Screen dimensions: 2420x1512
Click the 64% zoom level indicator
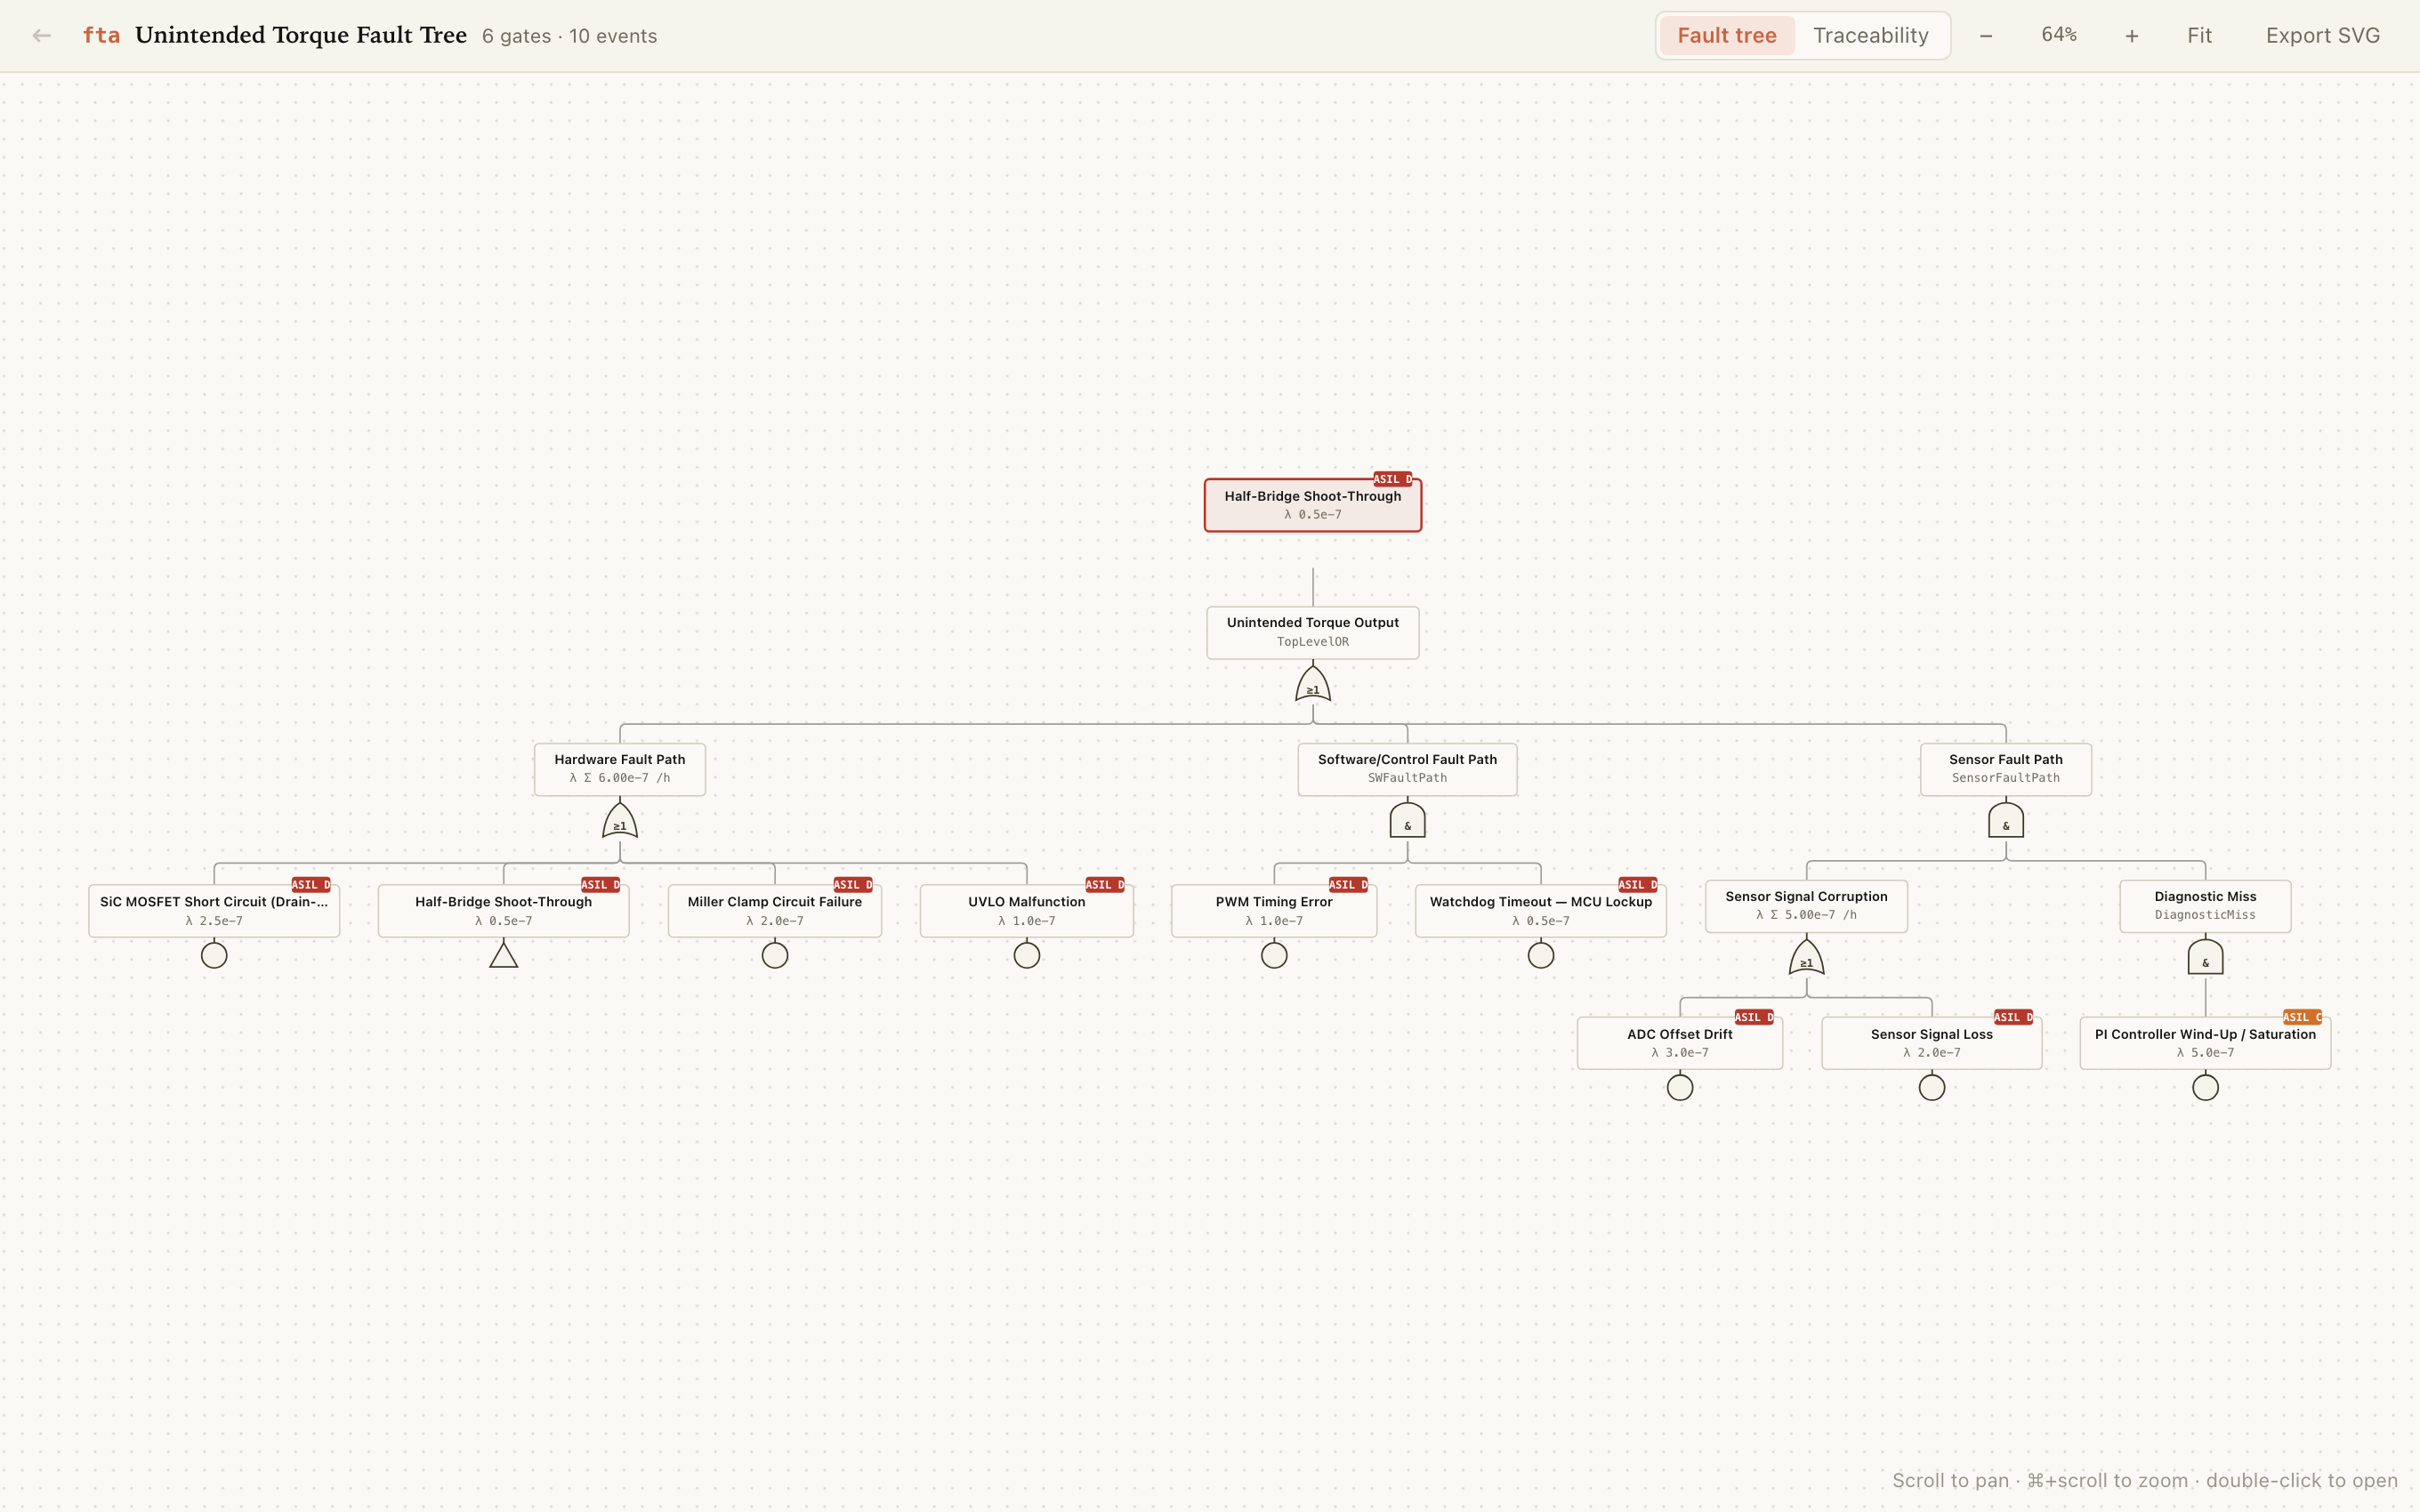tap(2059, 35)
